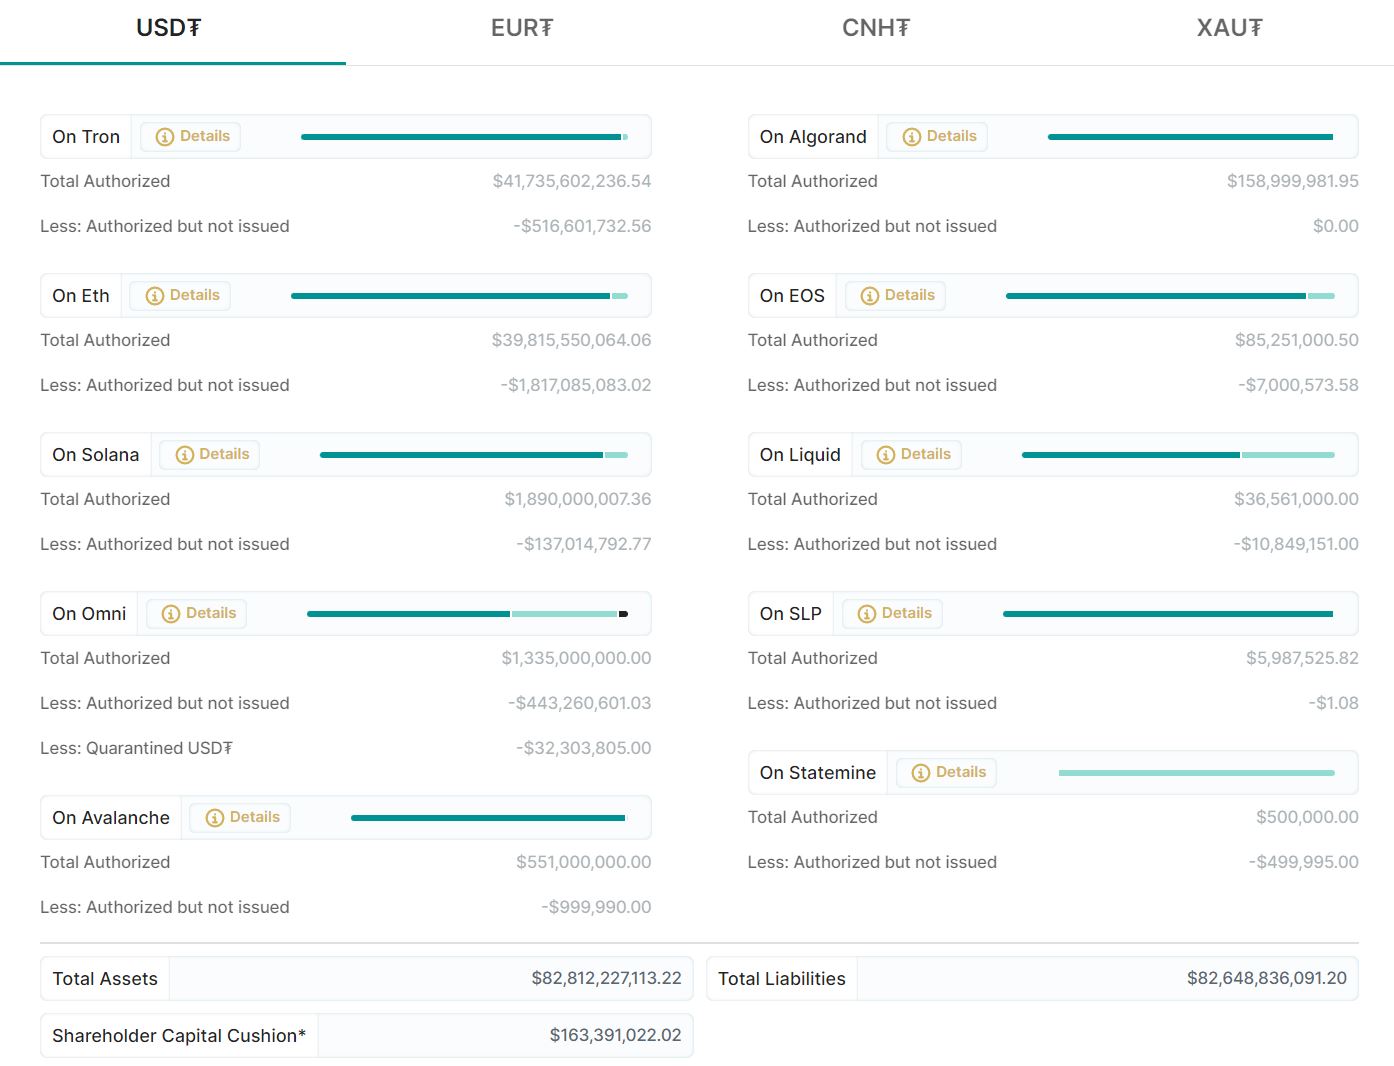Open Details for On Omni
The height and width of the screenshot is (1066, 1394).
click(198, 613)
